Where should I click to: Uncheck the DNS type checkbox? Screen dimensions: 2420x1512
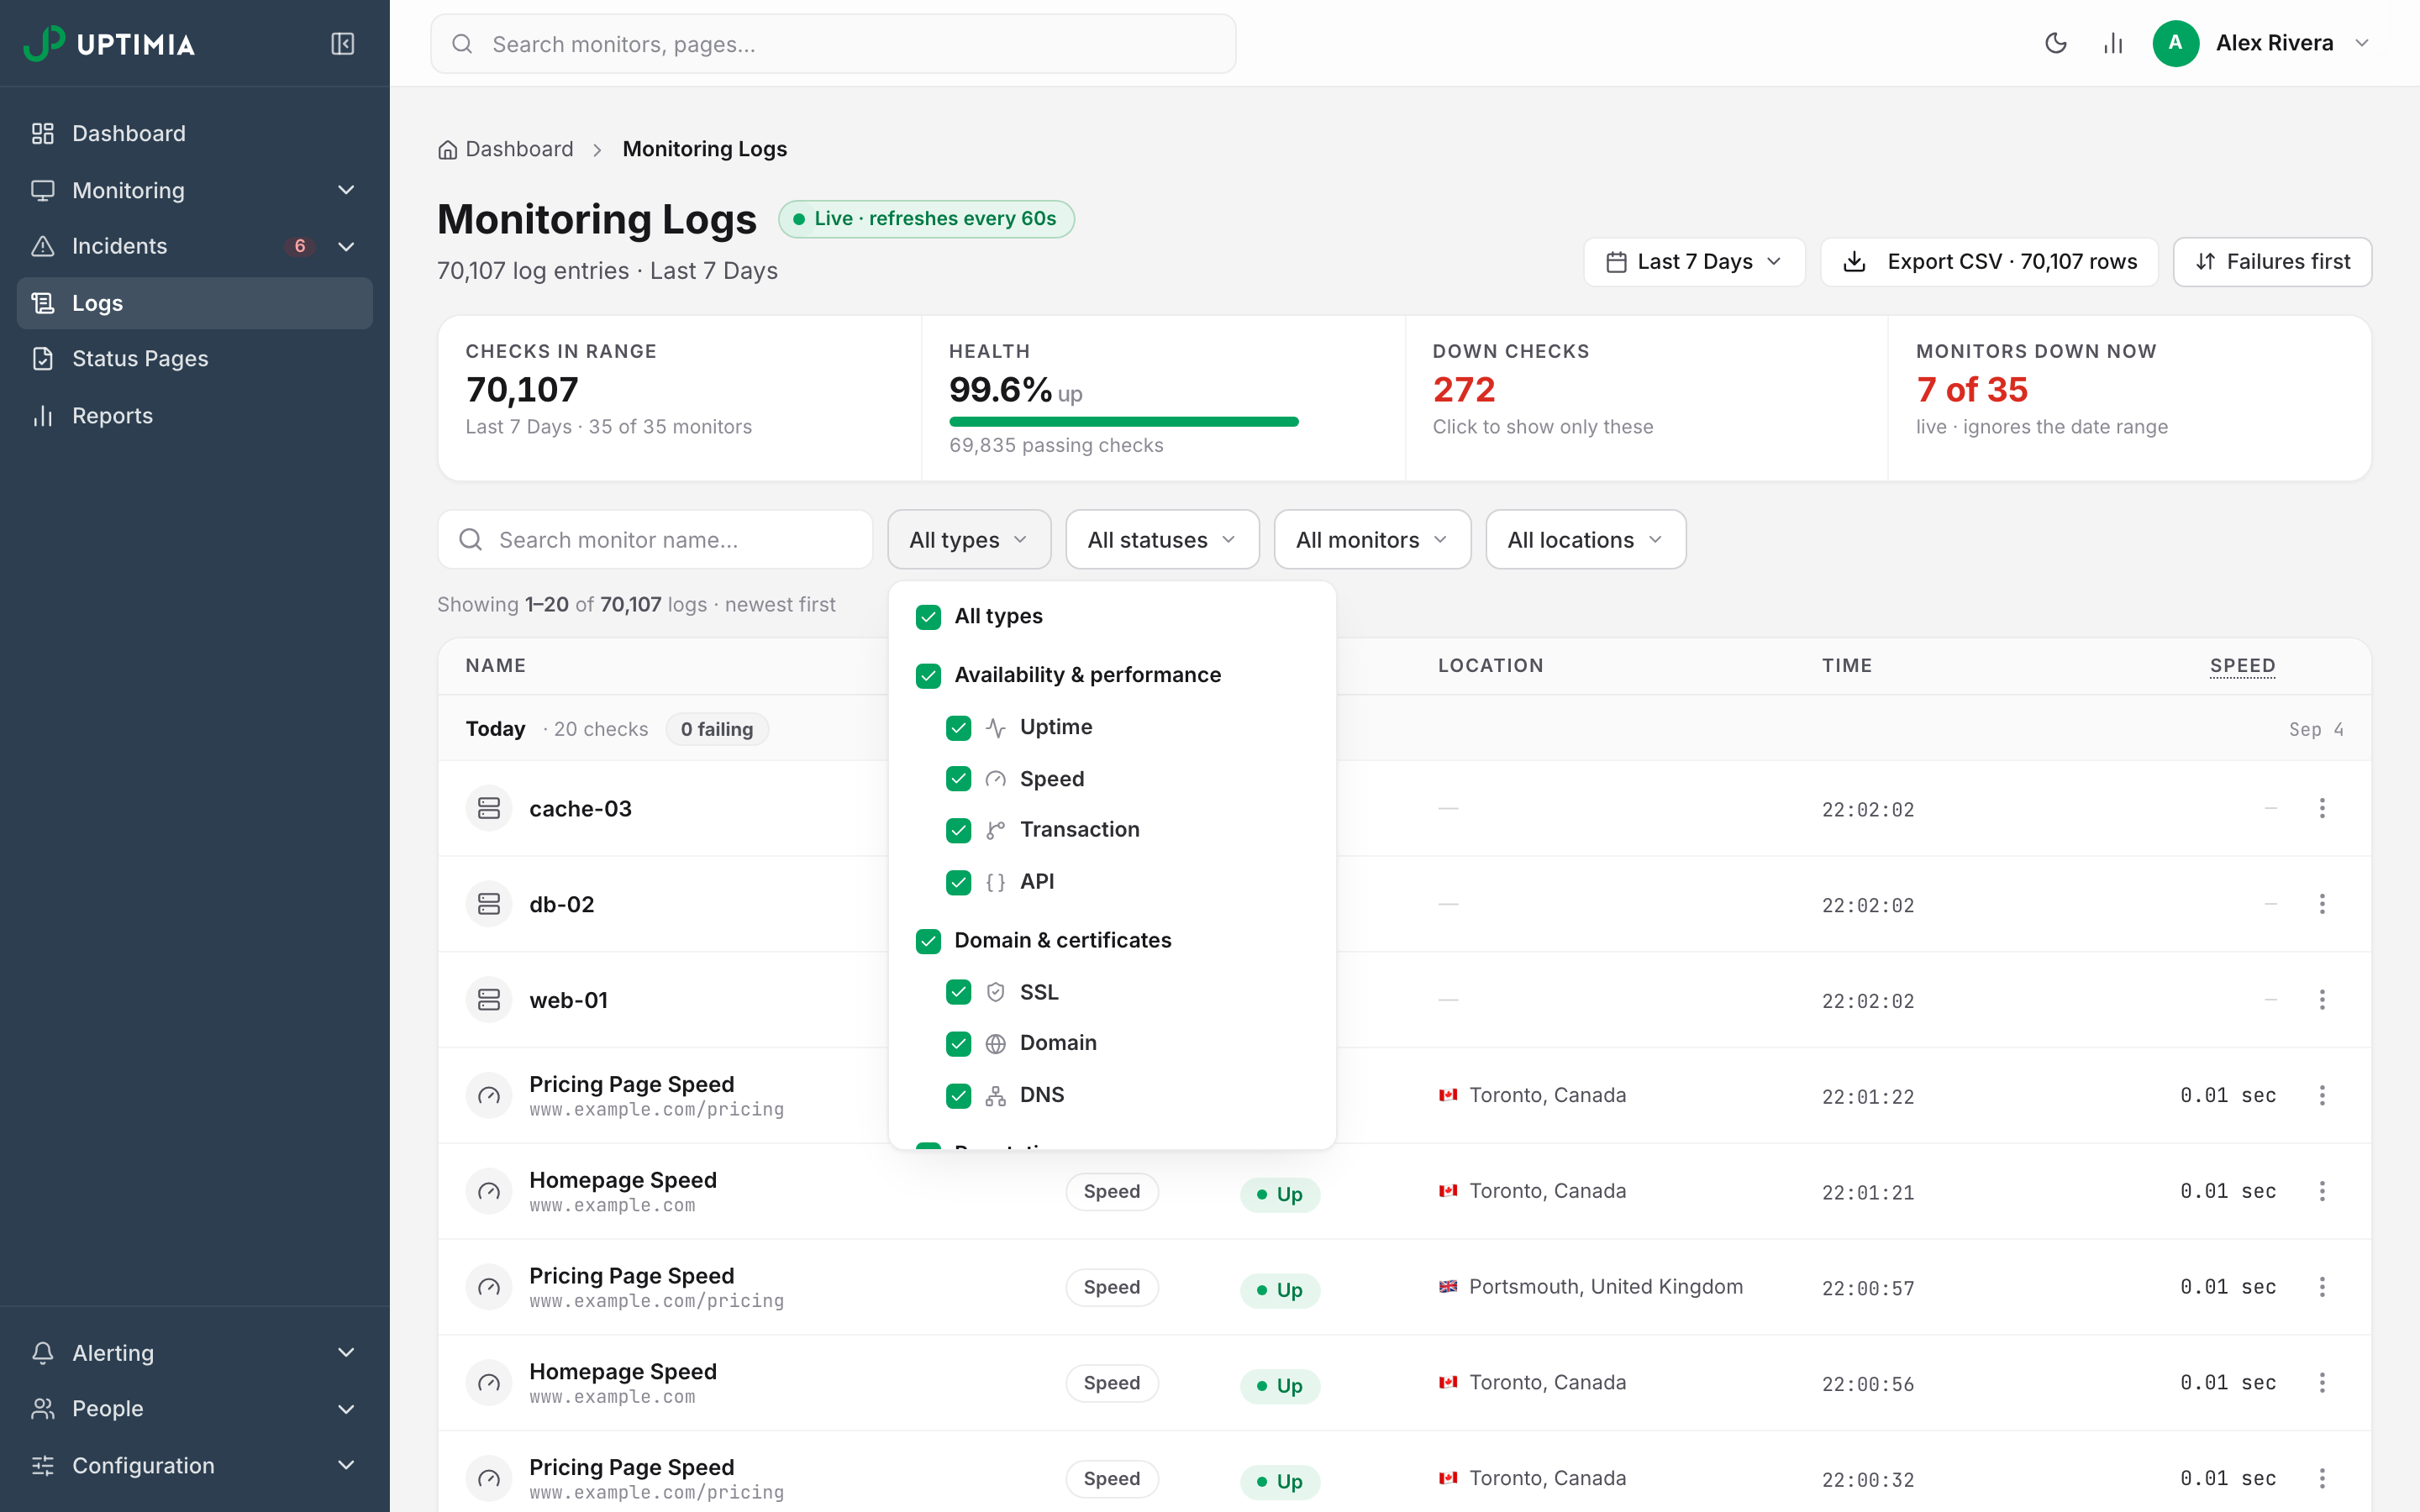tap(958, 1096)
